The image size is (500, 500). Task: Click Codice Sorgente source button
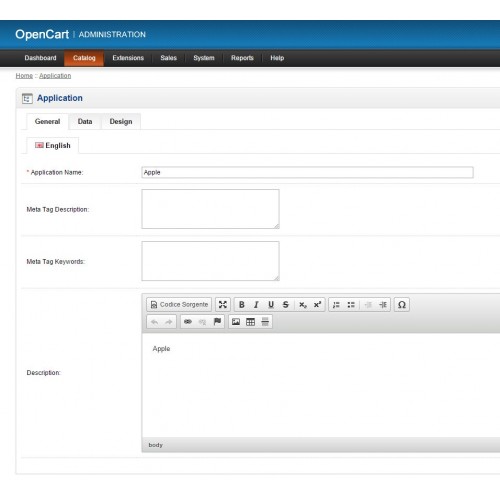(179, 305)
